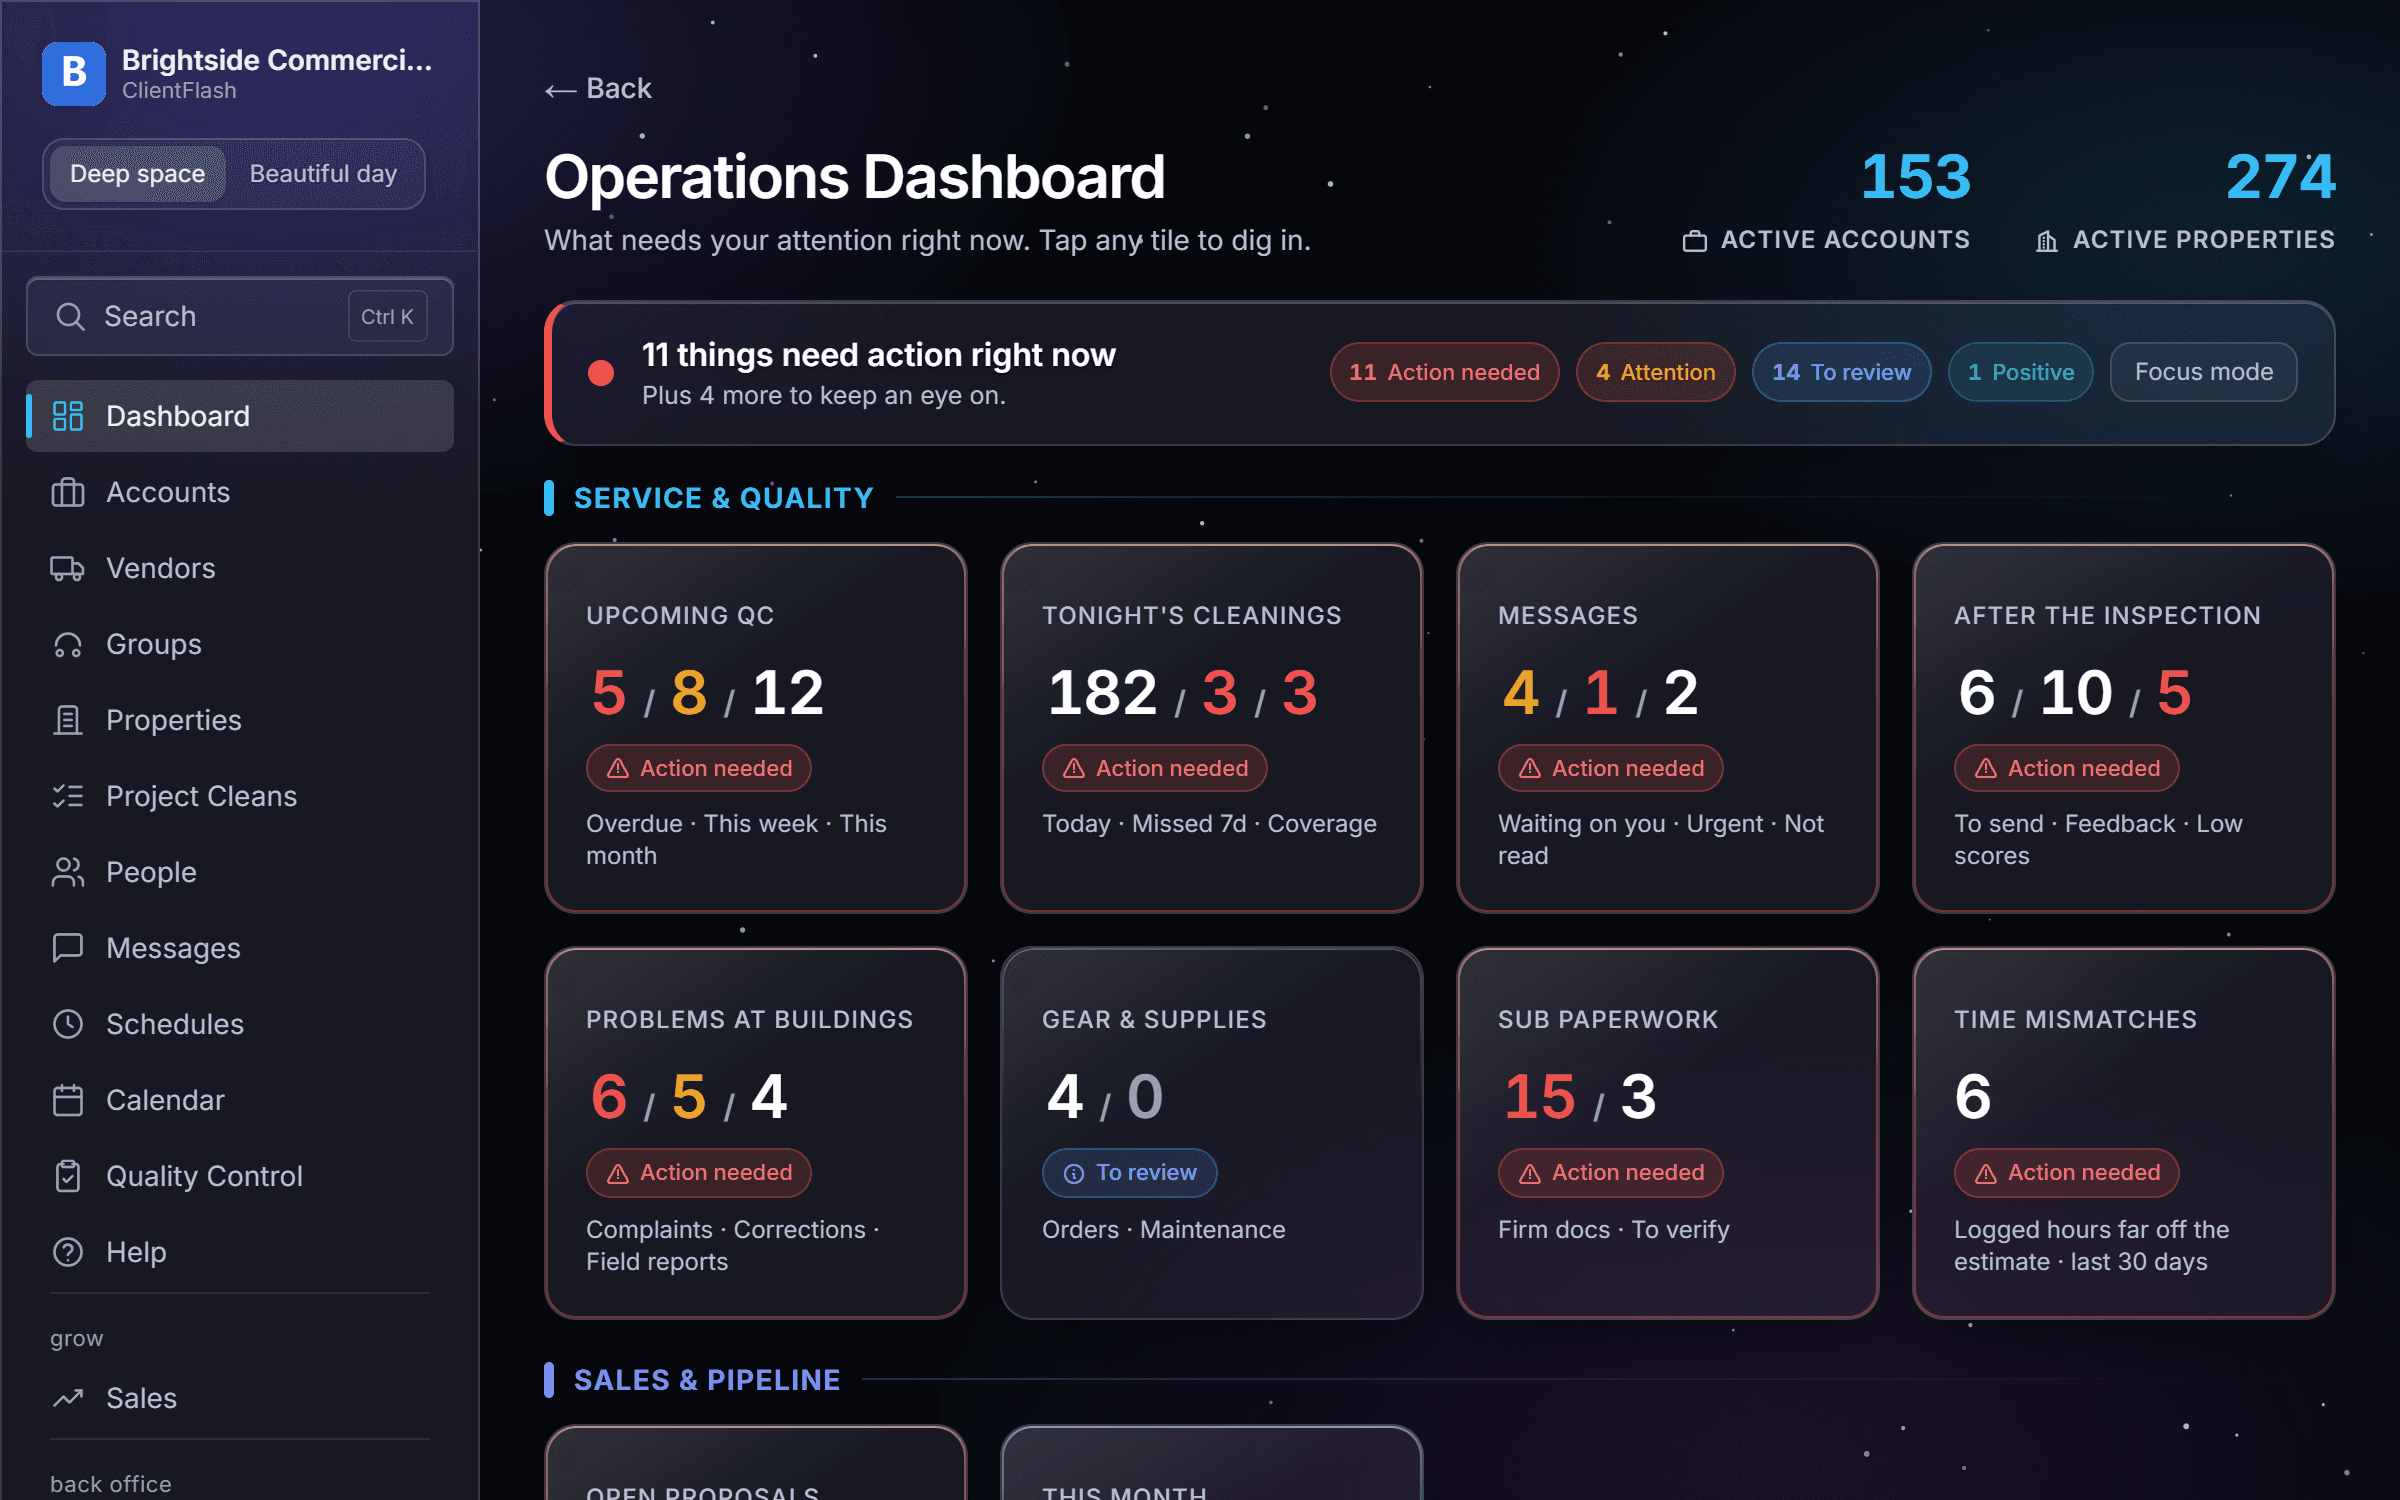The width and height of the screenshot is (2400, 1500).
Task: Filter by 11 Action needed chip
Action: [1444, 372]
